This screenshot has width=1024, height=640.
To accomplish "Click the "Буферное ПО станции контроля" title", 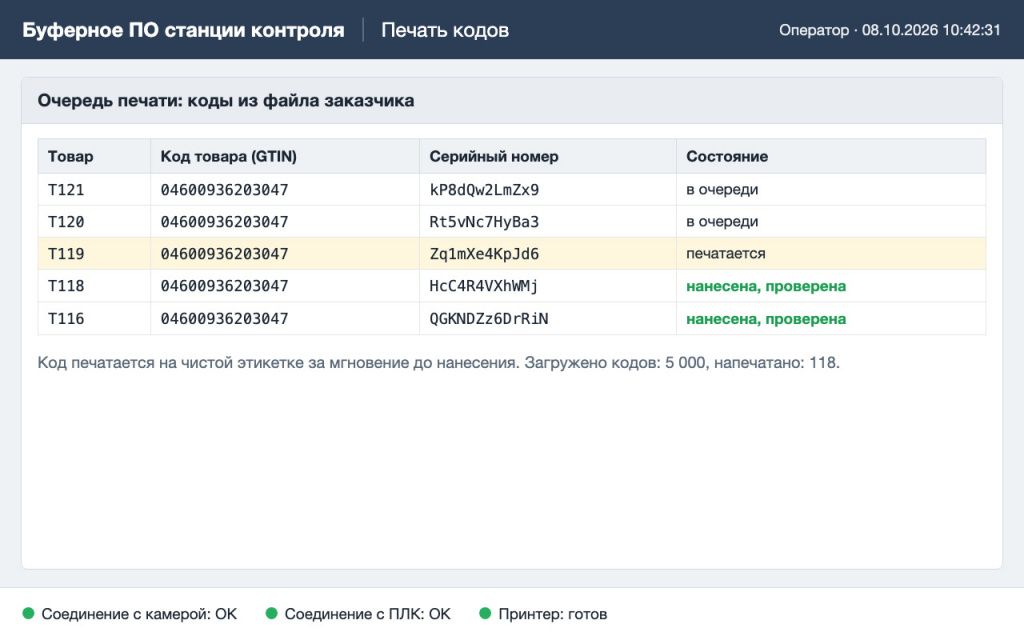I will pyautogui.click(x=184, y=30).
